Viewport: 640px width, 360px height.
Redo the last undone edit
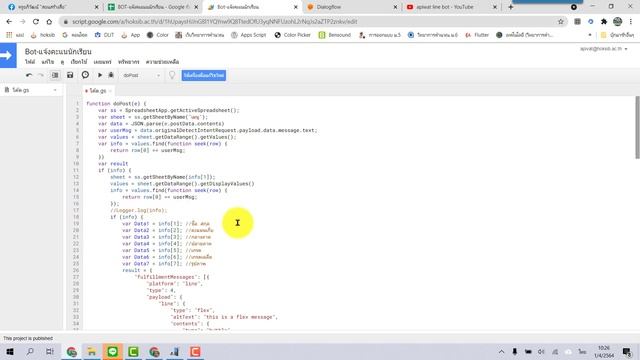(41, 75)
